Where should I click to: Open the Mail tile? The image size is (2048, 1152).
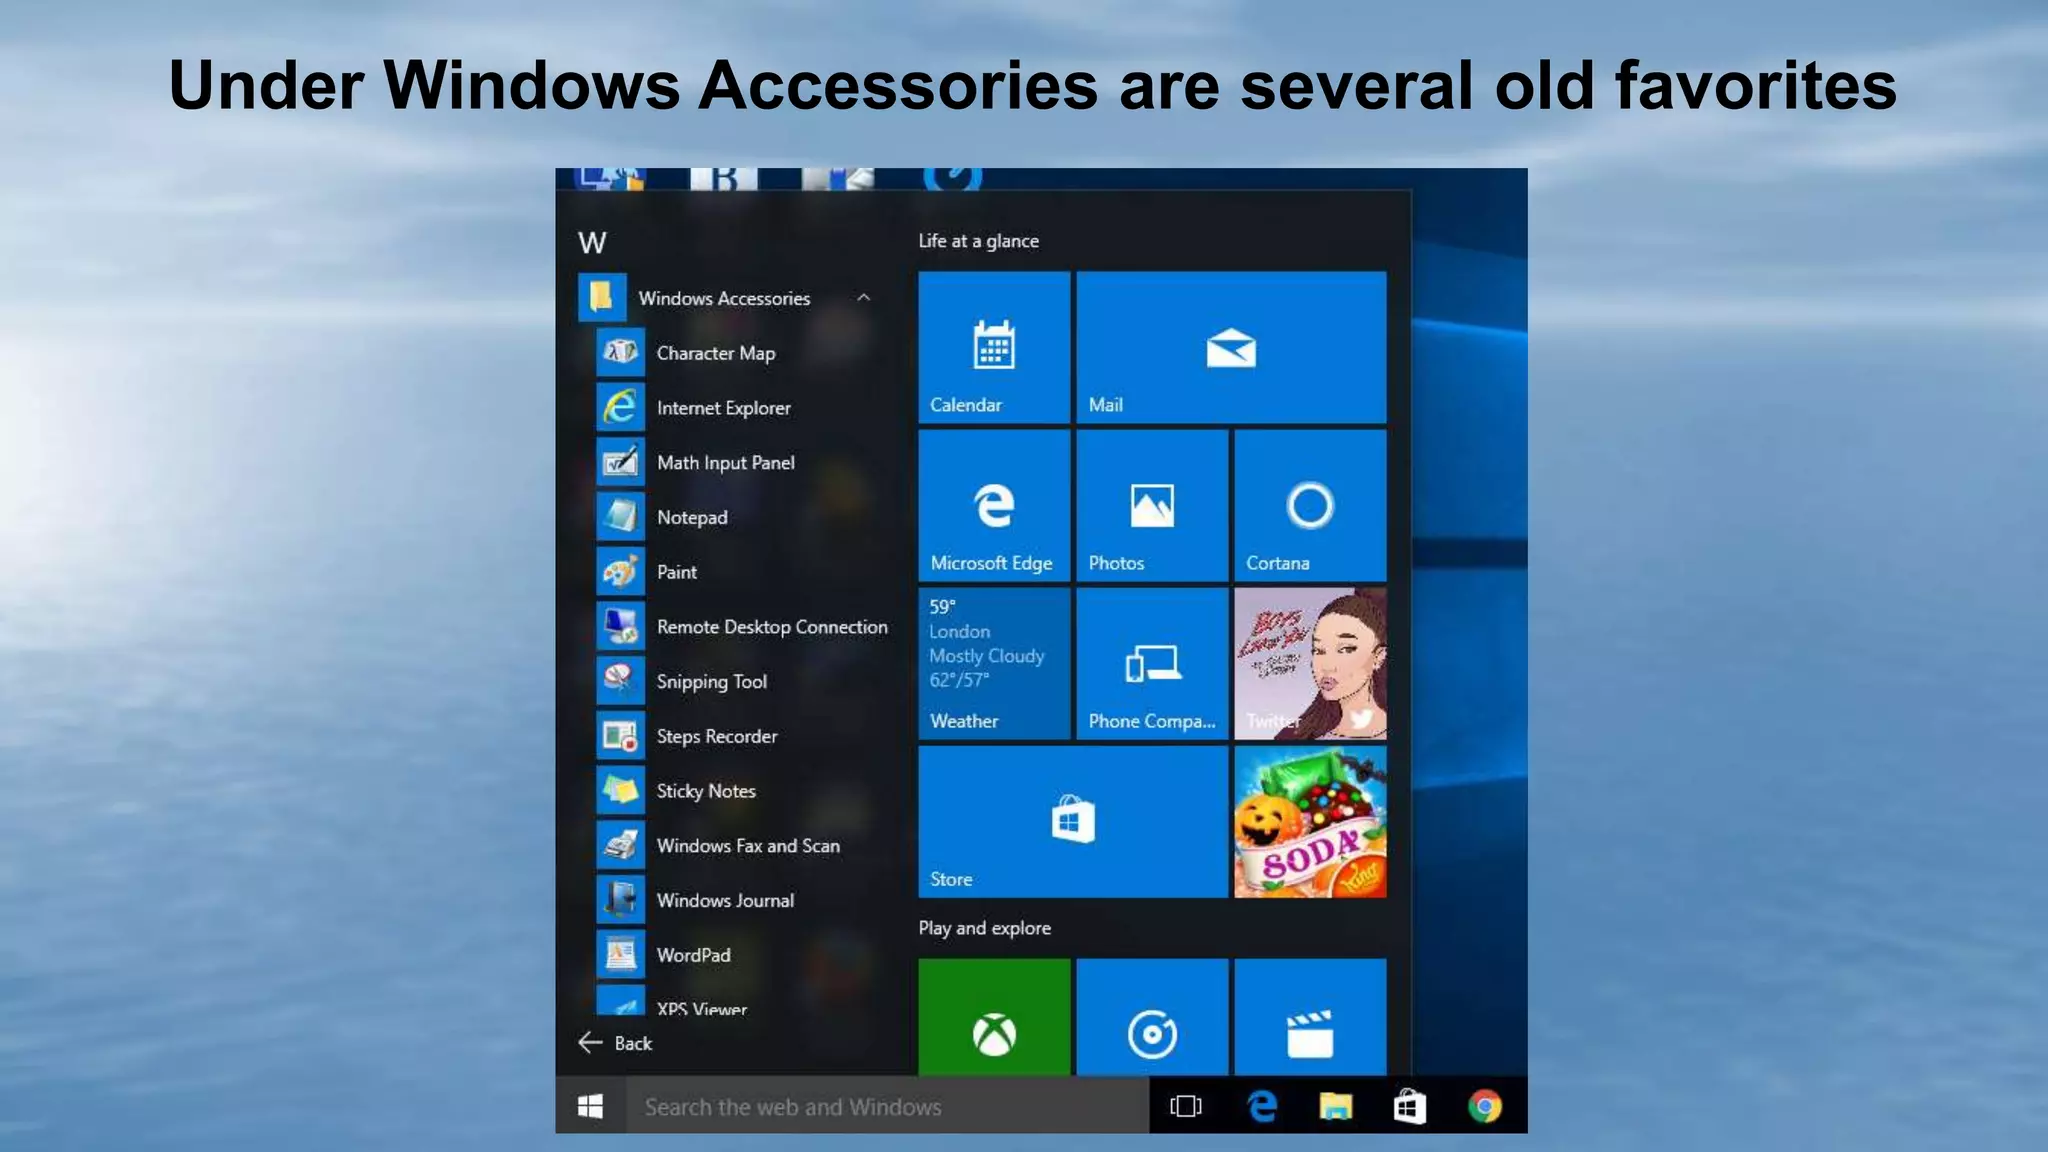click(1231, 347)
